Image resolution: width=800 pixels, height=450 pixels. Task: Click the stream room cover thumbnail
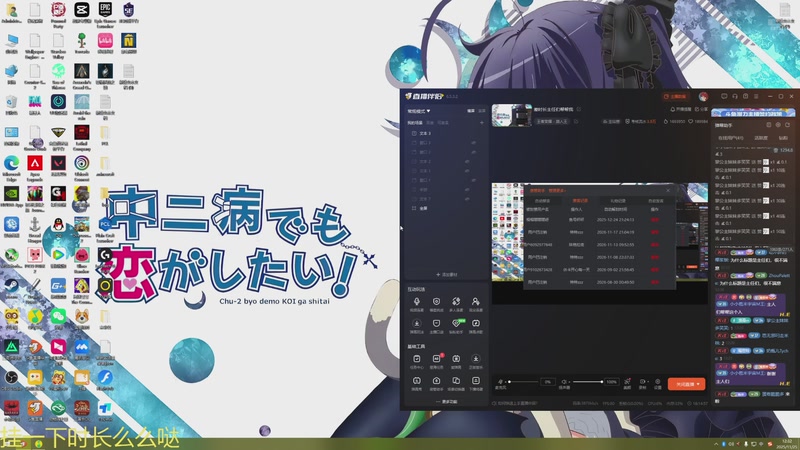point(512,115)
